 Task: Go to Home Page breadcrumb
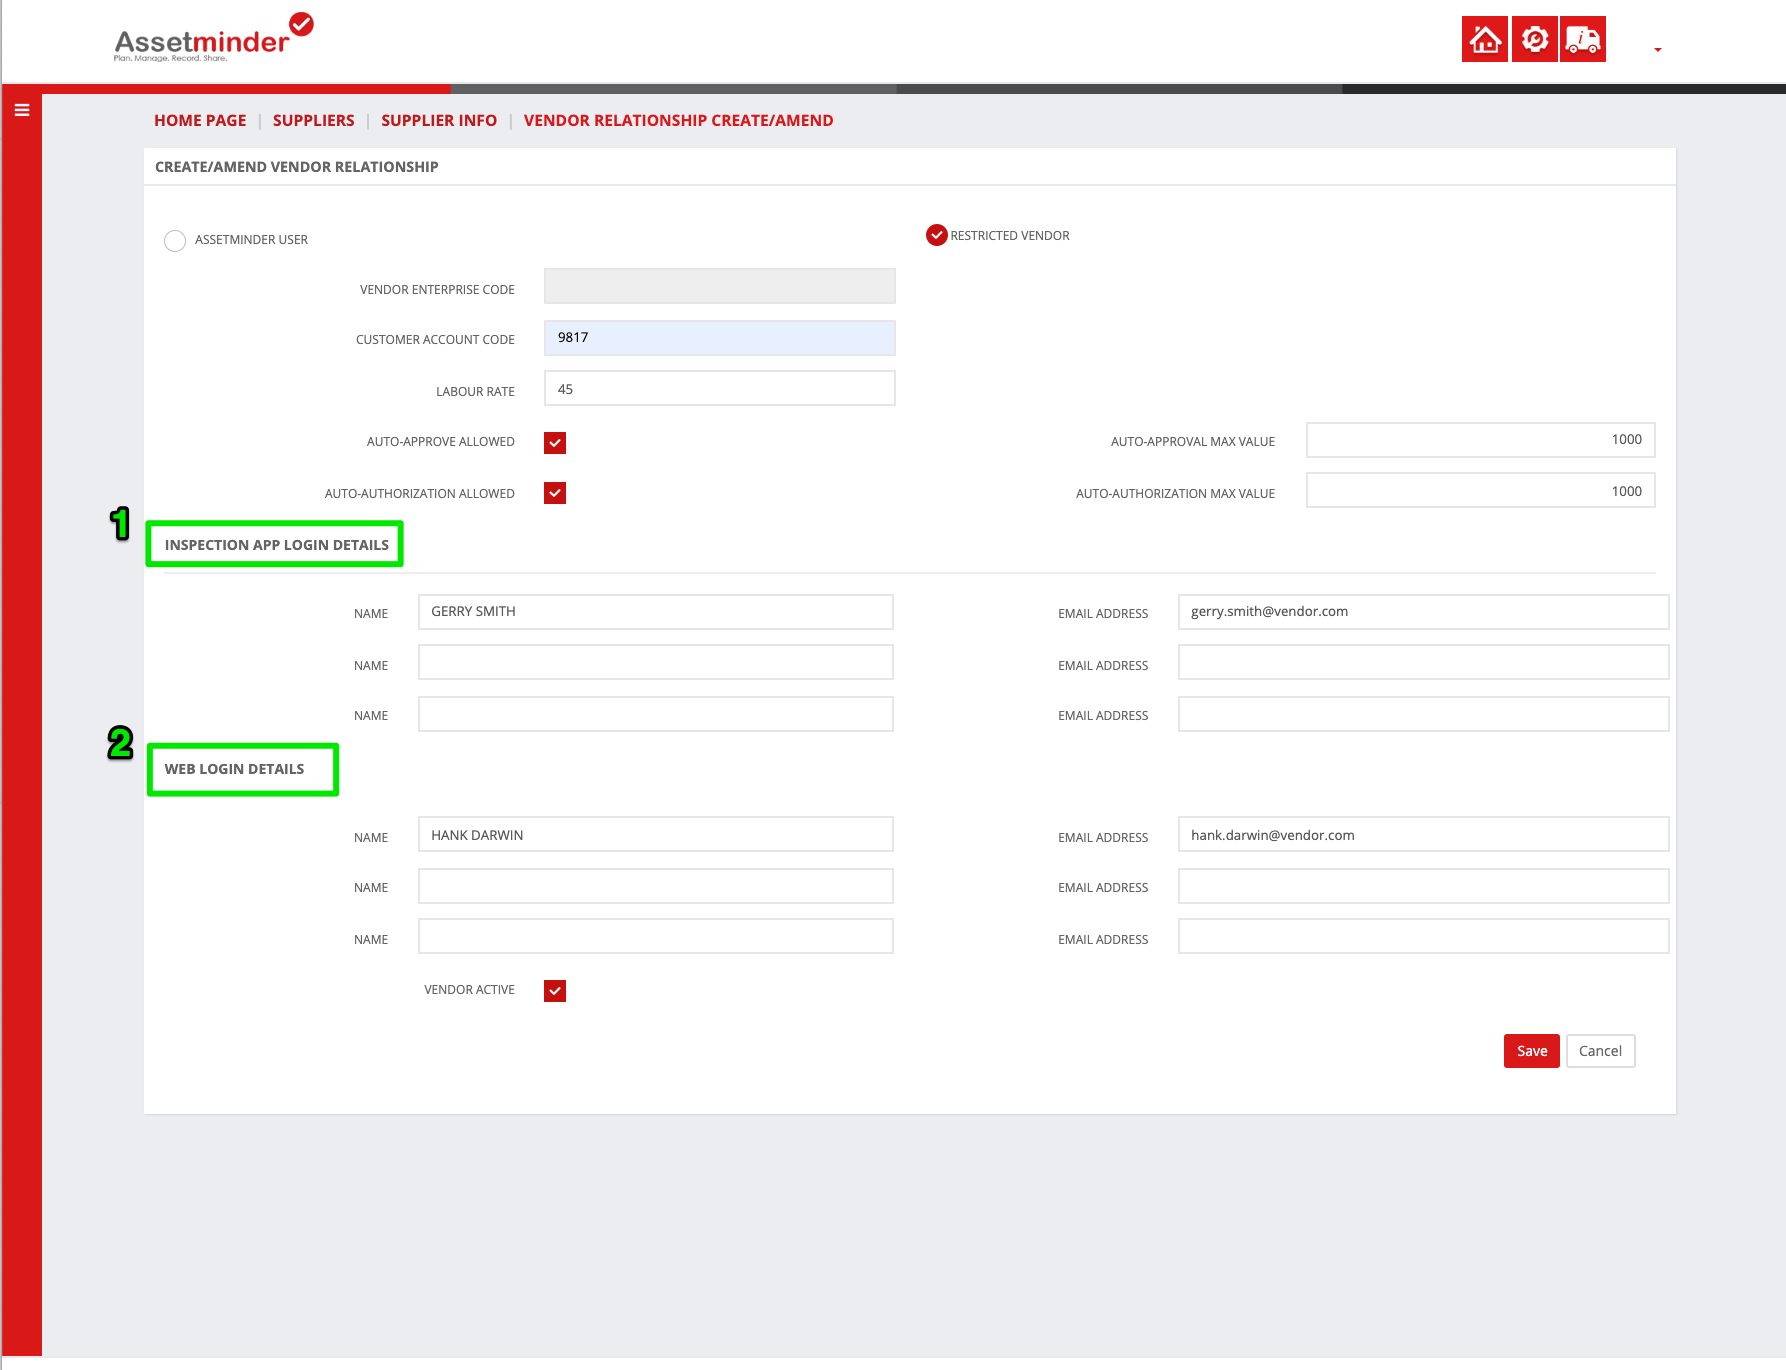200,120
